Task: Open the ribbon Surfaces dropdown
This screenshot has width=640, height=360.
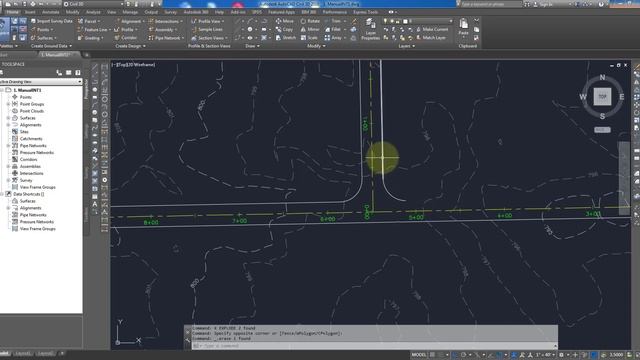Action: click(43, 38)
